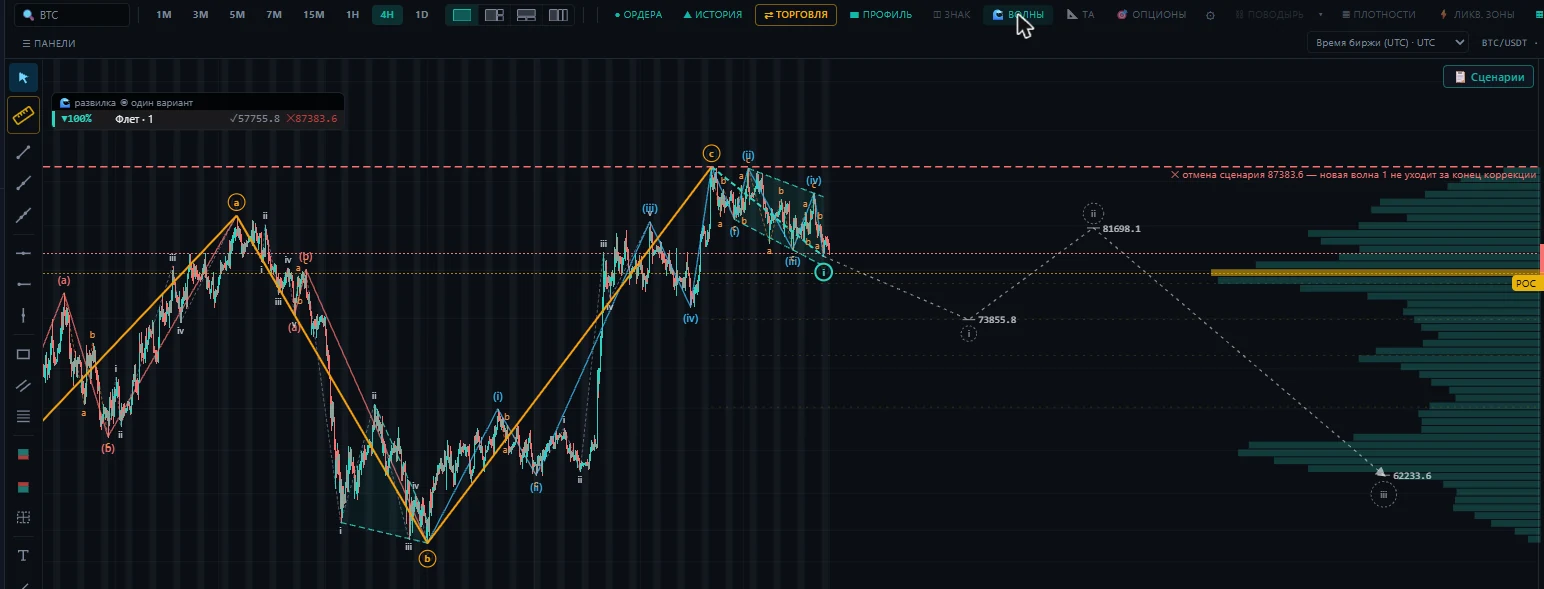
Task: Open the ТОРГОВЛЯ trading panel
Action: coord(796,15)
